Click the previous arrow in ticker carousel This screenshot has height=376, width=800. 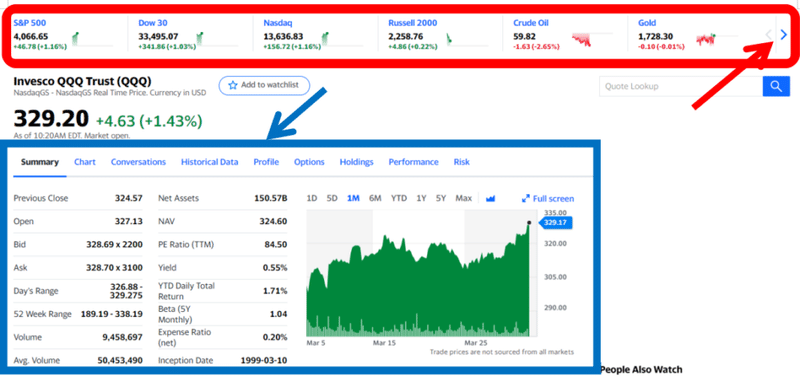pyautogui.click(x=769, y=35)
